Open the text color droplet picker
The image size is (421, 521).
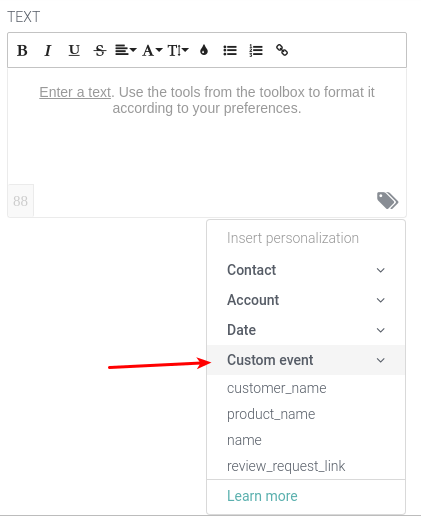point(204,51)
